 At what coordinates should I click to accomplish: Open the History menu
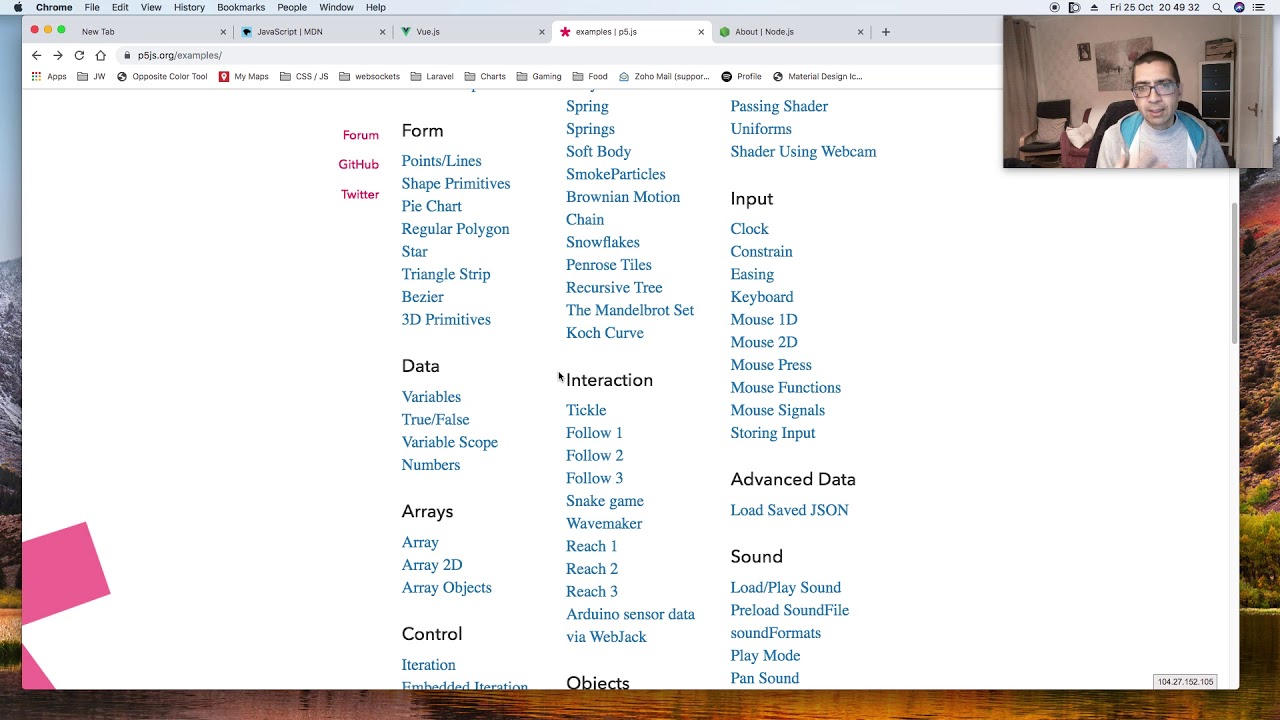pos(189,7)
